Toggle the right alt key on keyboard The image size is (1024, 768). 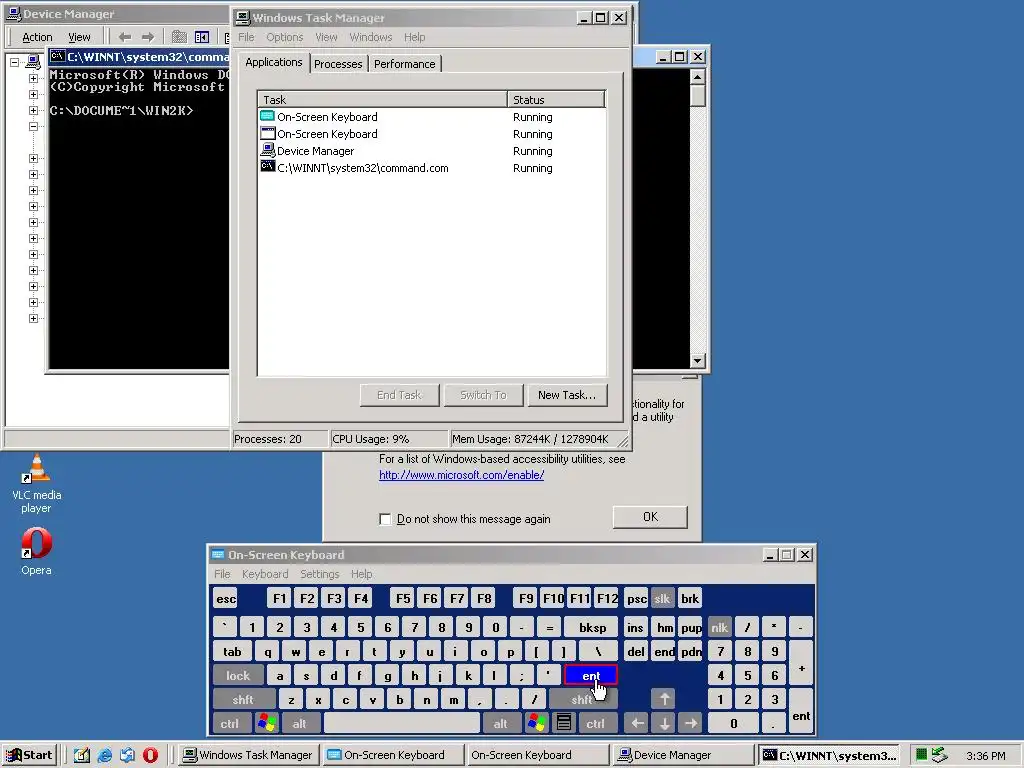(x=501, y=723)
